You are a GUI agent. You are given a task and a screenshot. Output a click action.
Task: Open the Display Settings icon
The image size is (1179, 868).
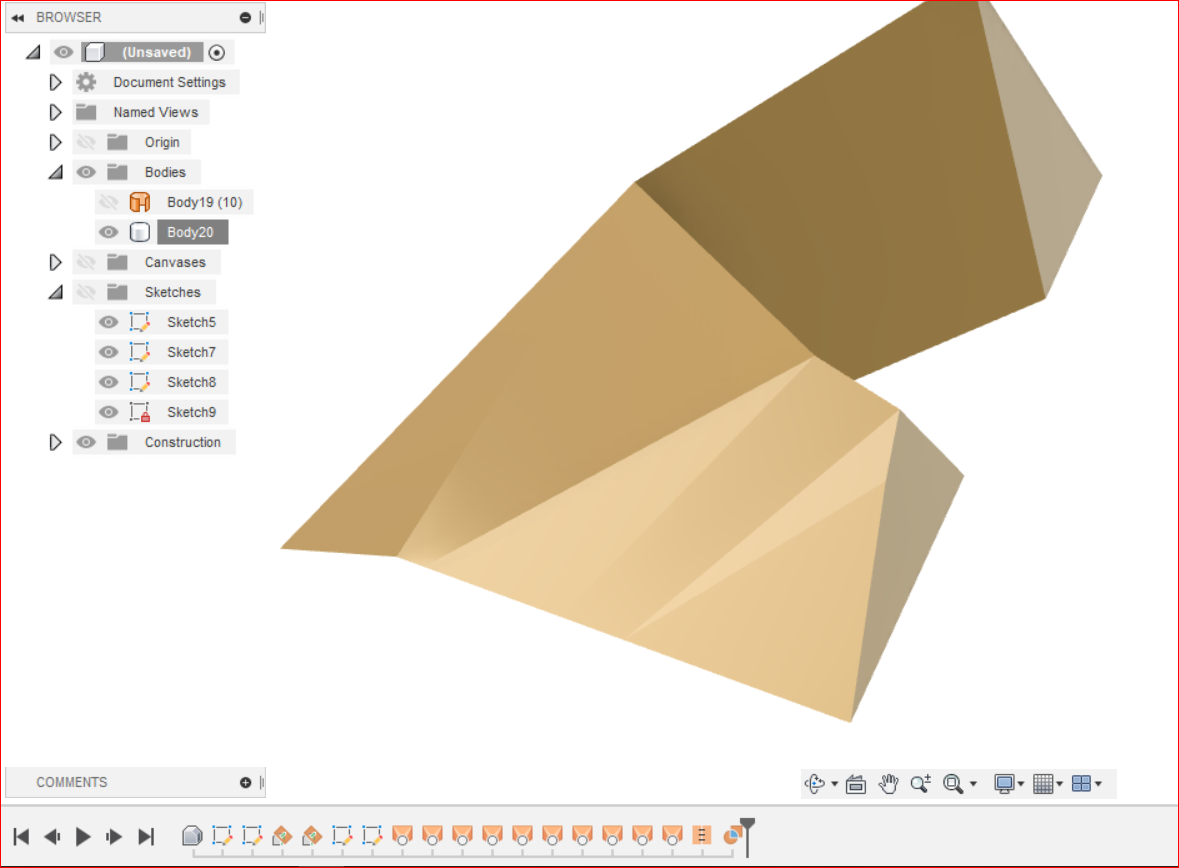tap(1007, 783)
